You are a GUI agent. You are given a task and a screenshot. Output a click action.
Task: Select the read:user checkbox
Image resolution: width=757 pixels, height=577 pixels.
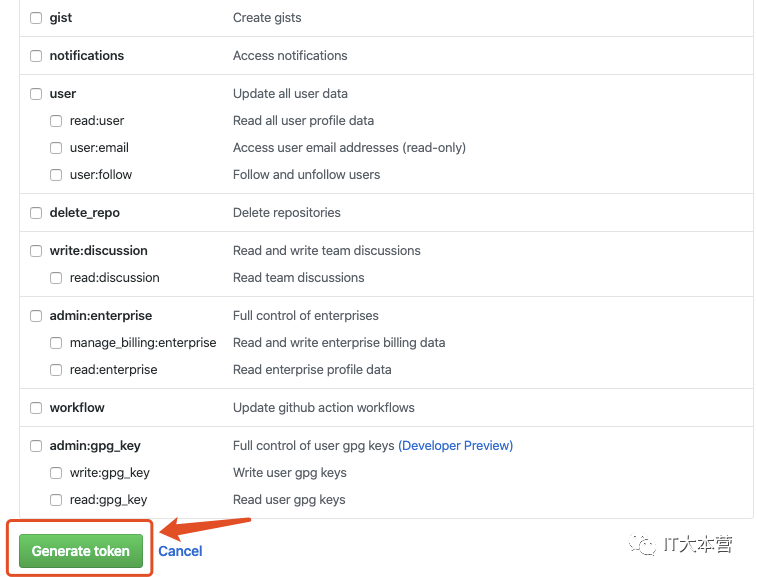[57, 121]
